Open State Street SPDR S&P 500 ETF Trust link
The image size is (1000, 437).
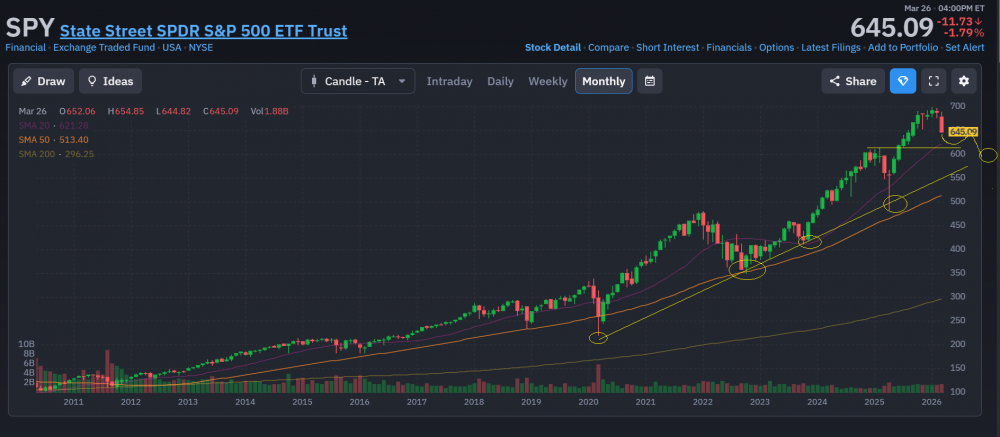coord(203,31)
